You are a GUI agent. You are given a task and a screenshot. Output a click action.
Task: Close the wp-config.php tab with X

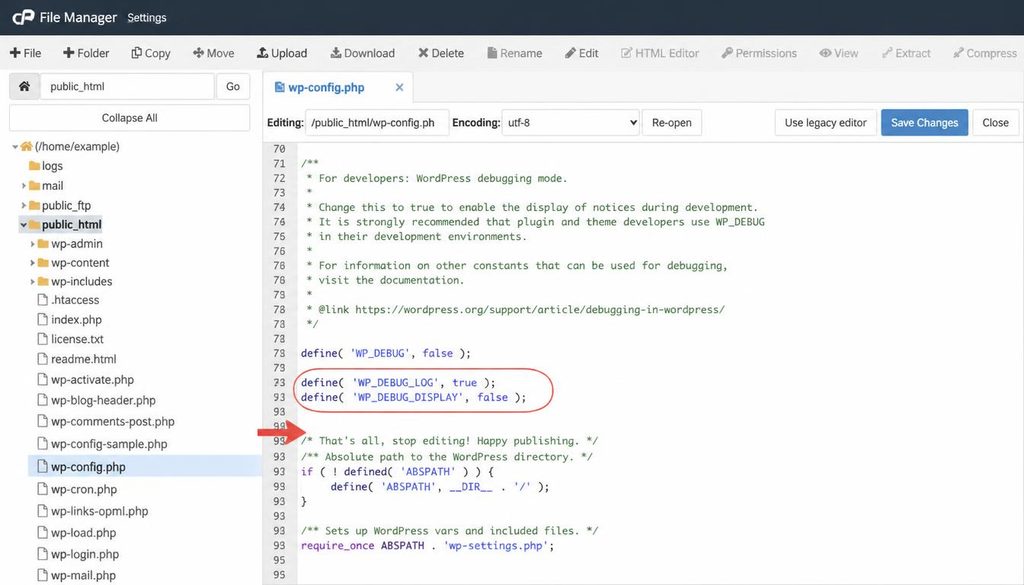[x=399, y=87]
